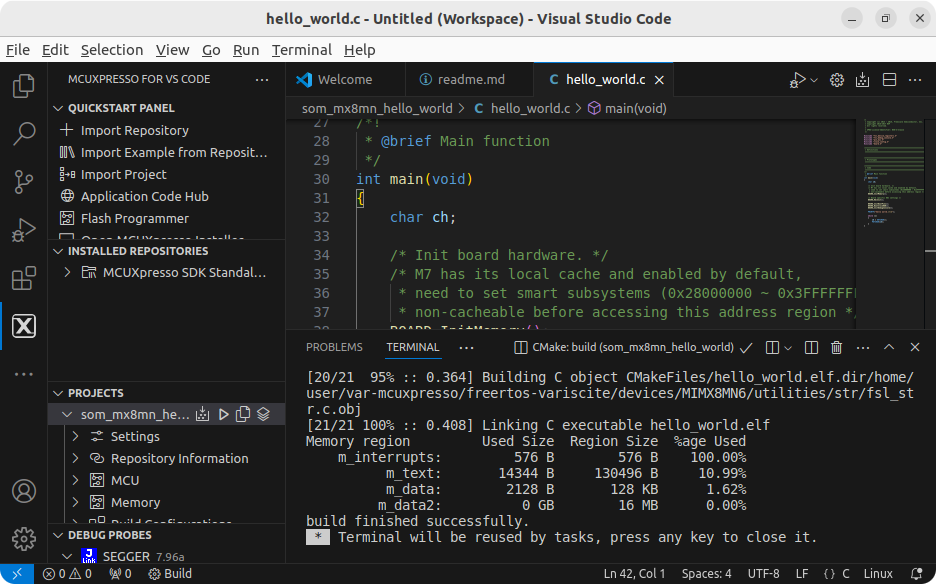Click the build icon on som_mx8mn project row

pos(203,414)
